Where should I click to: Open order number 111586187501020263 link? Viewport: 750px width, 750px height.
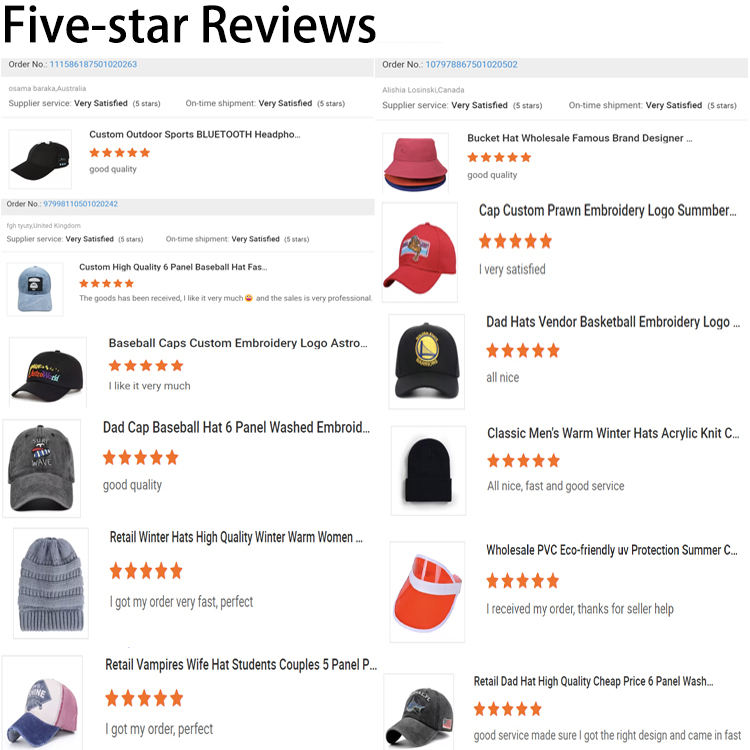(x=93, y=64)
